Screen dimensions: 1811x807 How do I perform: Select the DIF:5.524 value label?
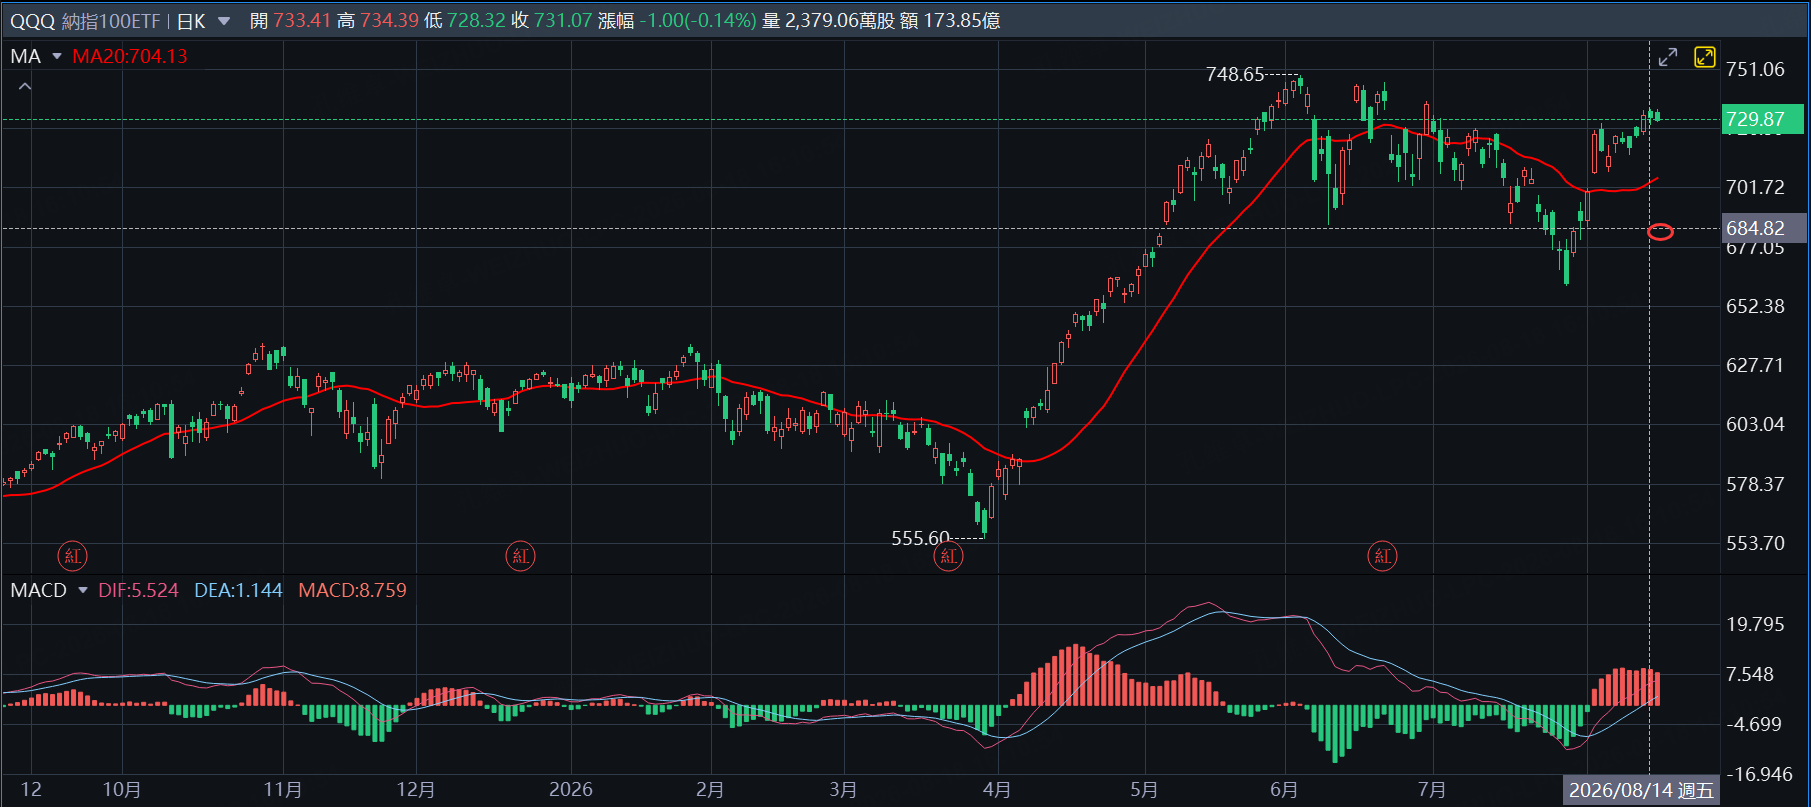pos(138,590)
